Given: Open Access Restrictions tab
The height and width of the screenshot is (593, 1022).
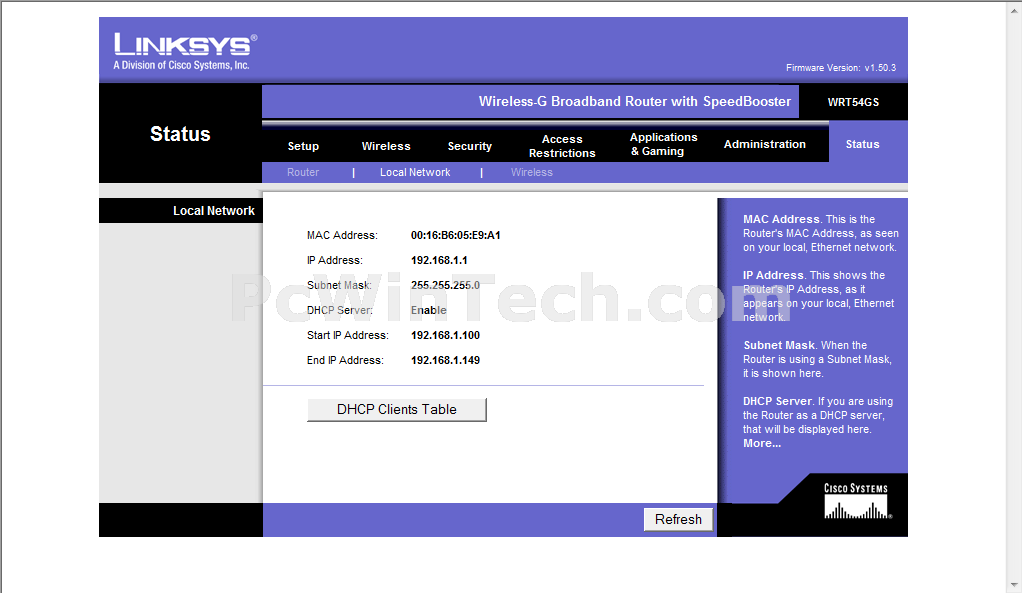Looking at the screenshot, I should point(562,146).
